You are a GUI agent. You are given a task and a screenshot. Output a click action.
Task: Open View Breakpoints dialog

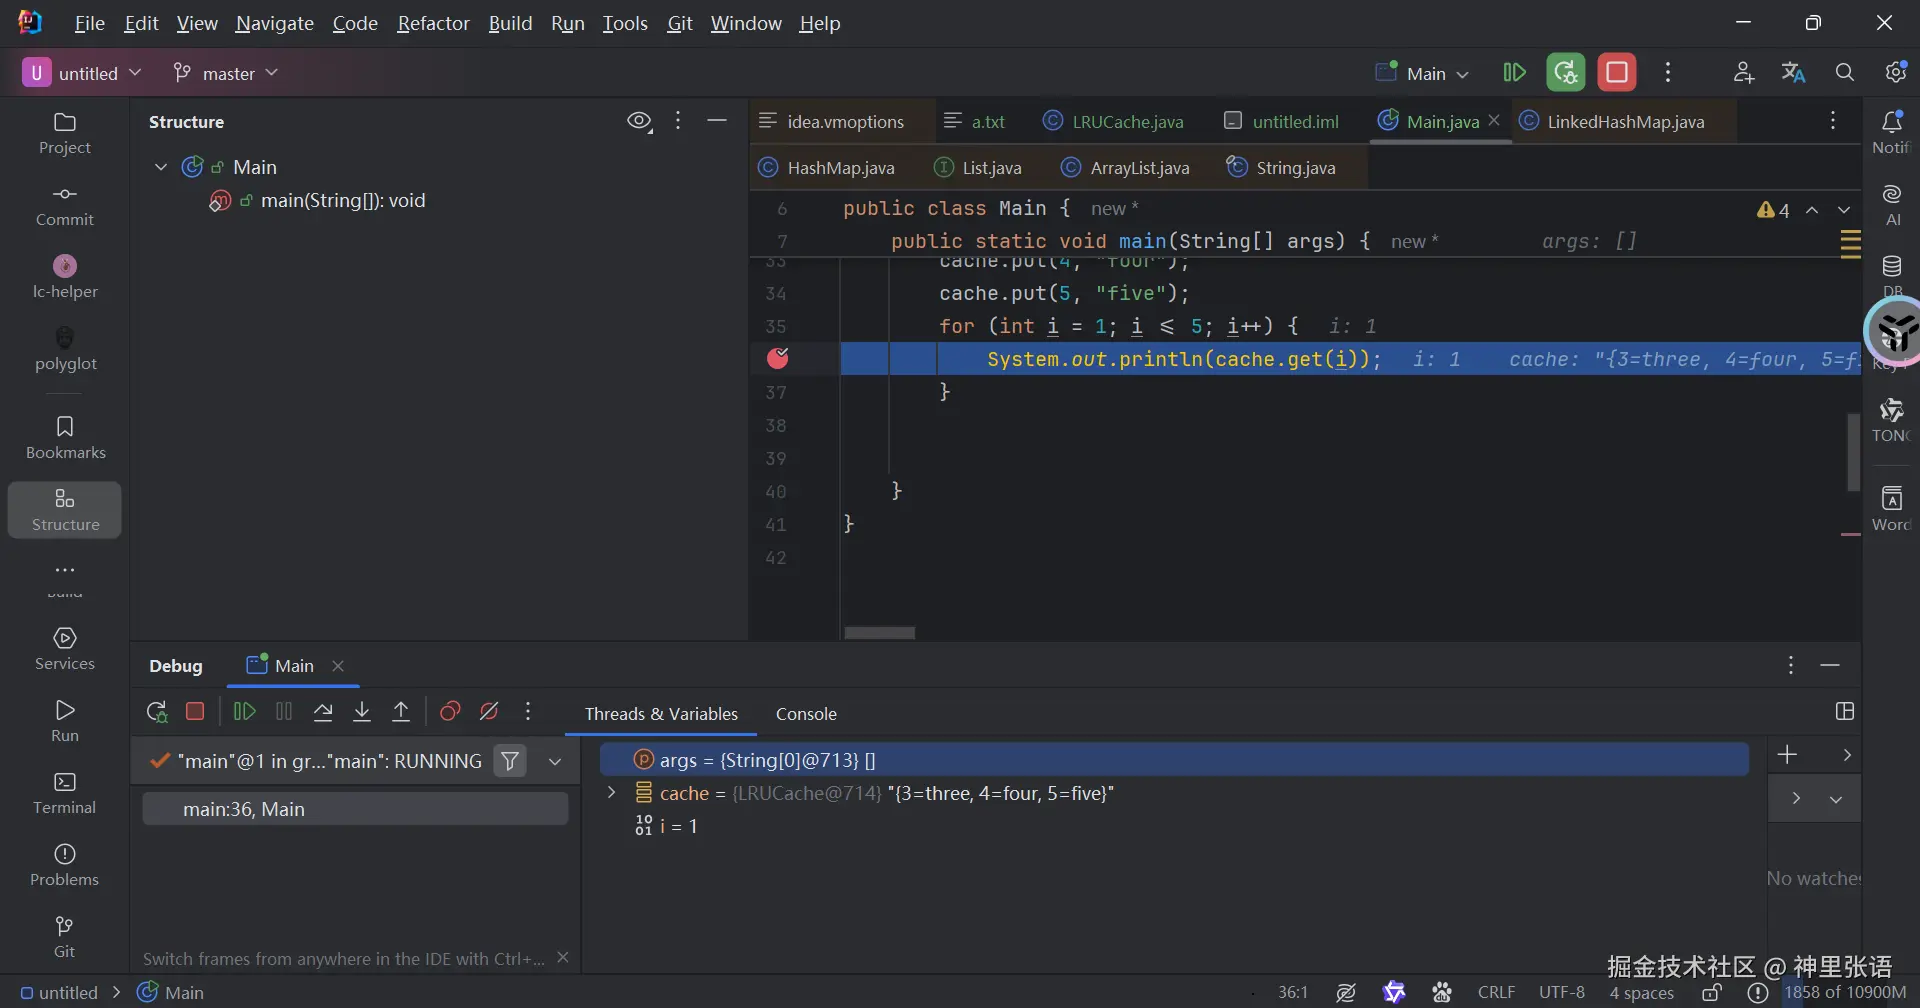tap(450, 712)
